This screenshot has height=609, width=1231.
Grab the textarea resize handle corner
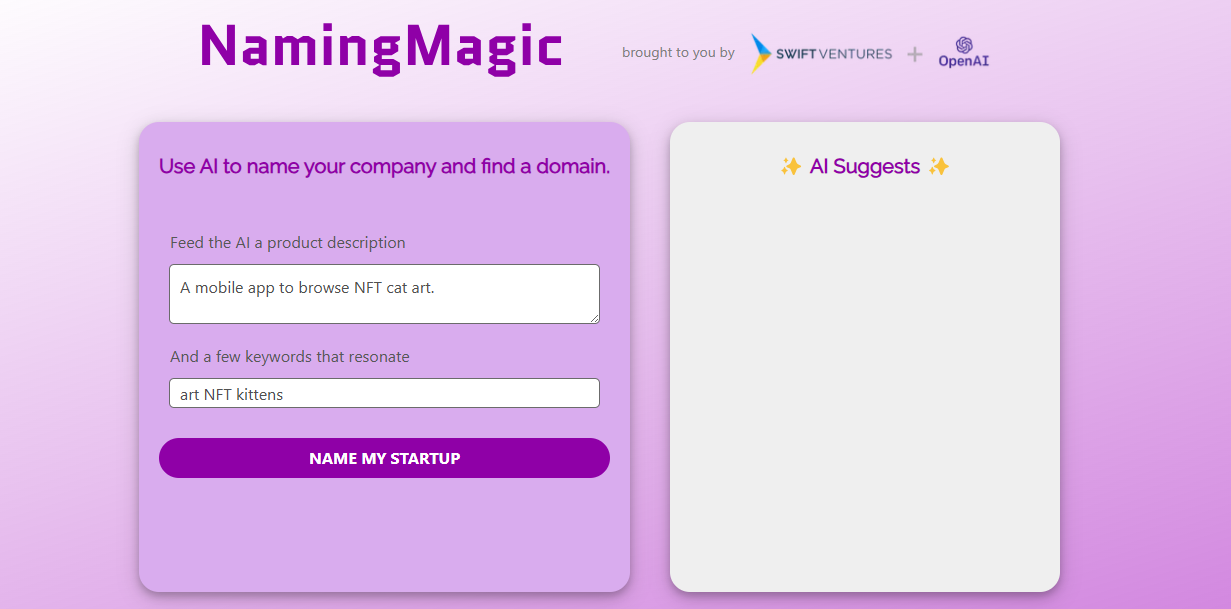click(x=594, y=318)
